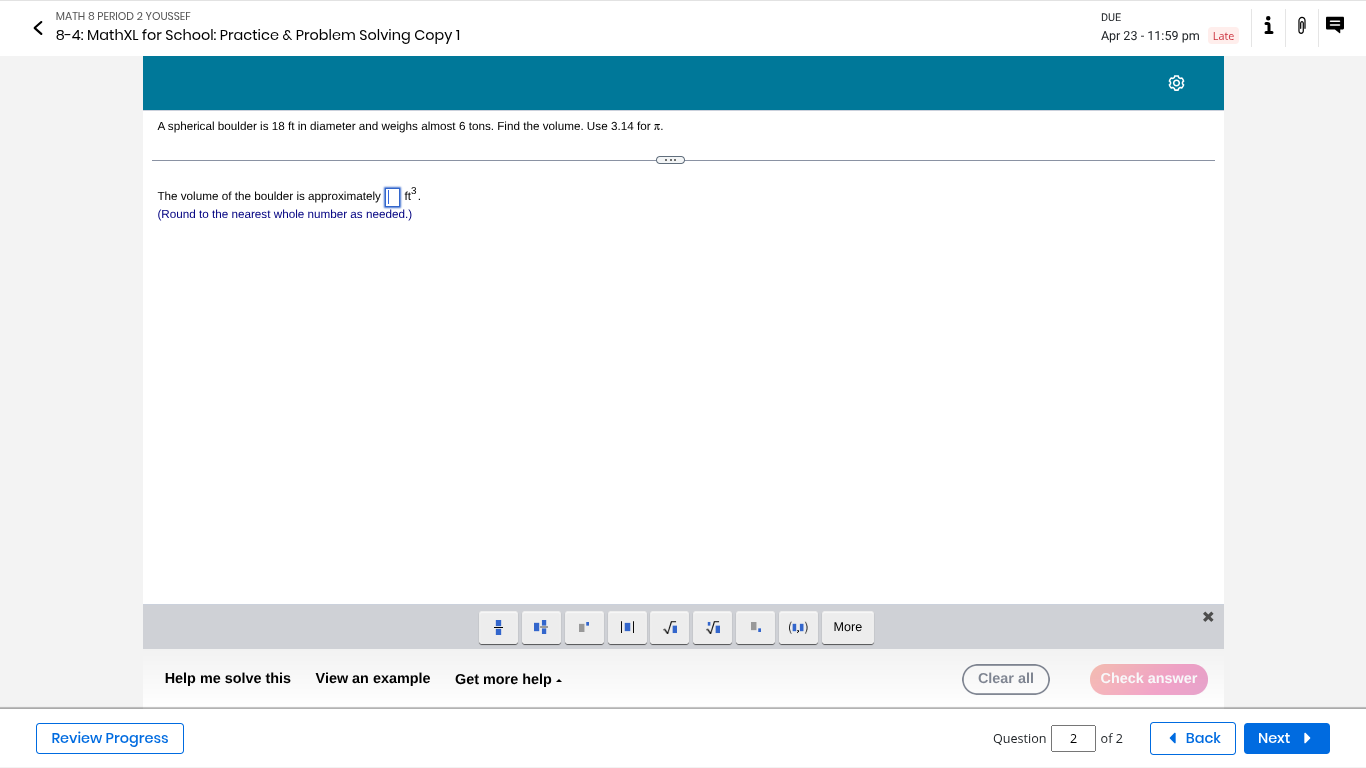Insert a subscript template
Screen dimensions: 1366x768
(755, 627)
